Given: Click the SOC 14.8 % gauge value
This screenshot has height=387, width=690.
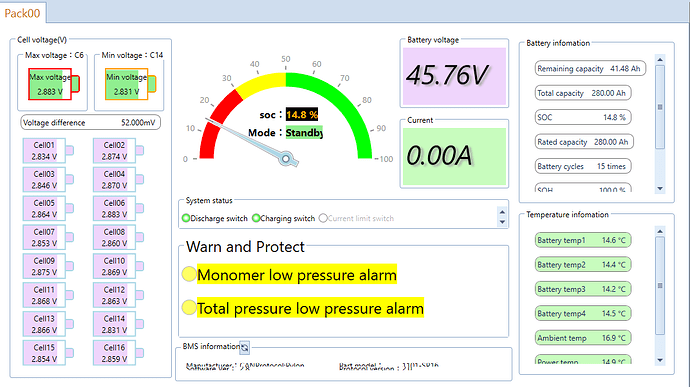Looking at the screenshot, I should 302,115.
